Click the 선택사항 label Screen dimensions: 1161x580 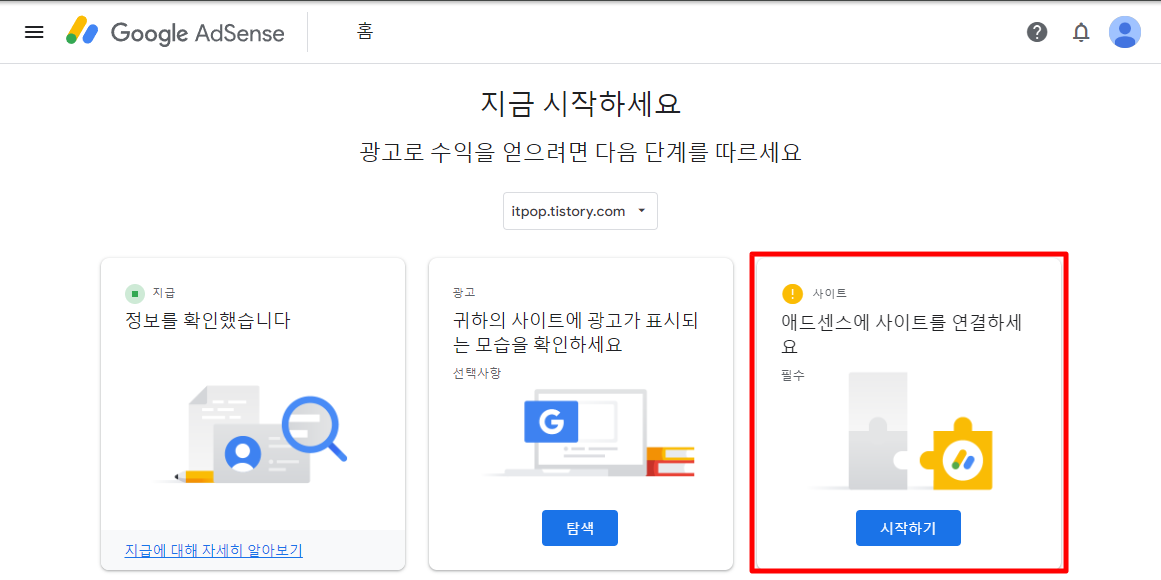pyautogui.click(x=477, y=373)
